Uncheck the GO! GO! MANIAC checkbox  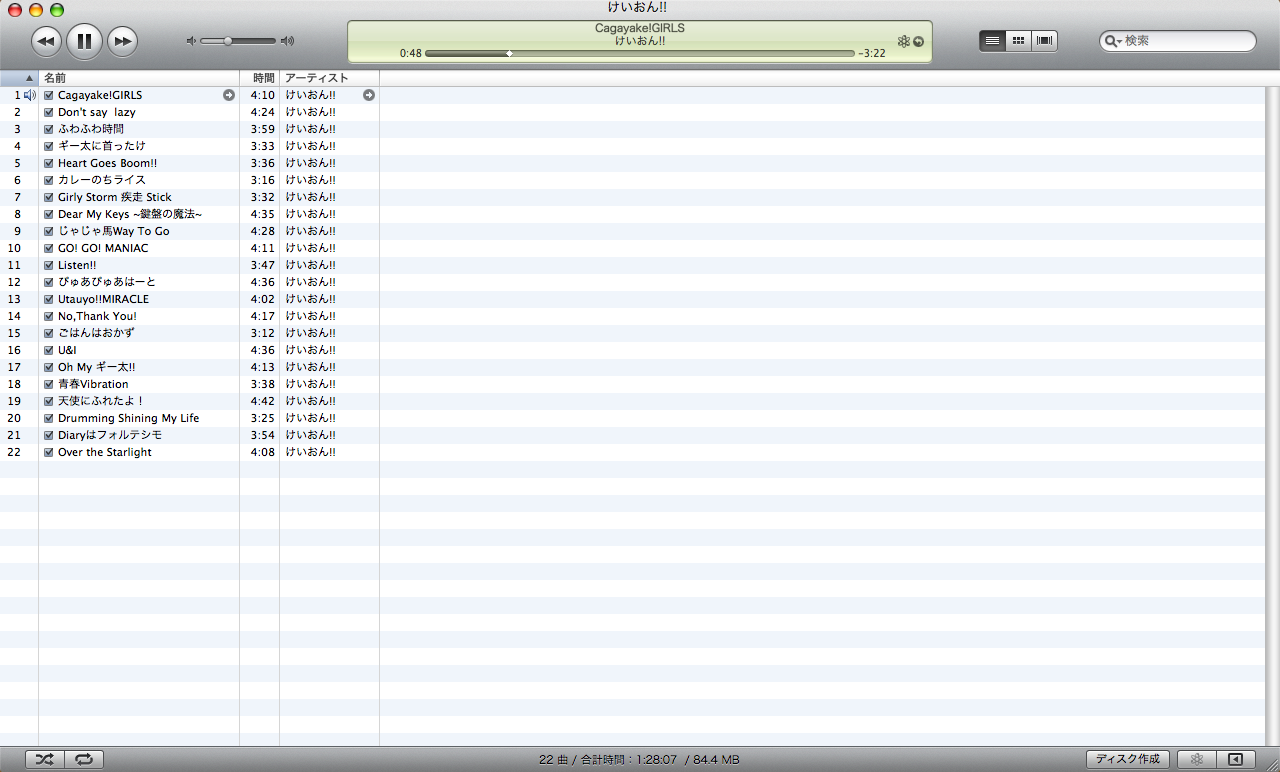click(x=49, y=248)
